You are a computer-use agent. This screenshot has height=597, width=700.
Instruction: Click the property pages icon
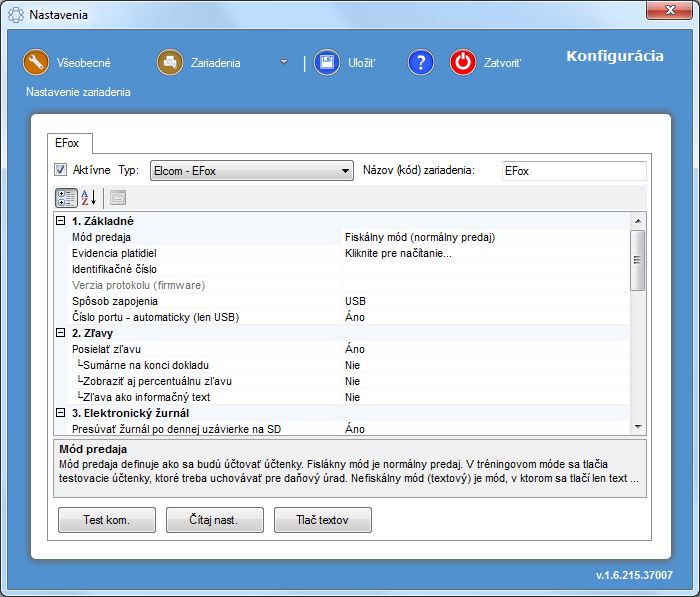118,197
